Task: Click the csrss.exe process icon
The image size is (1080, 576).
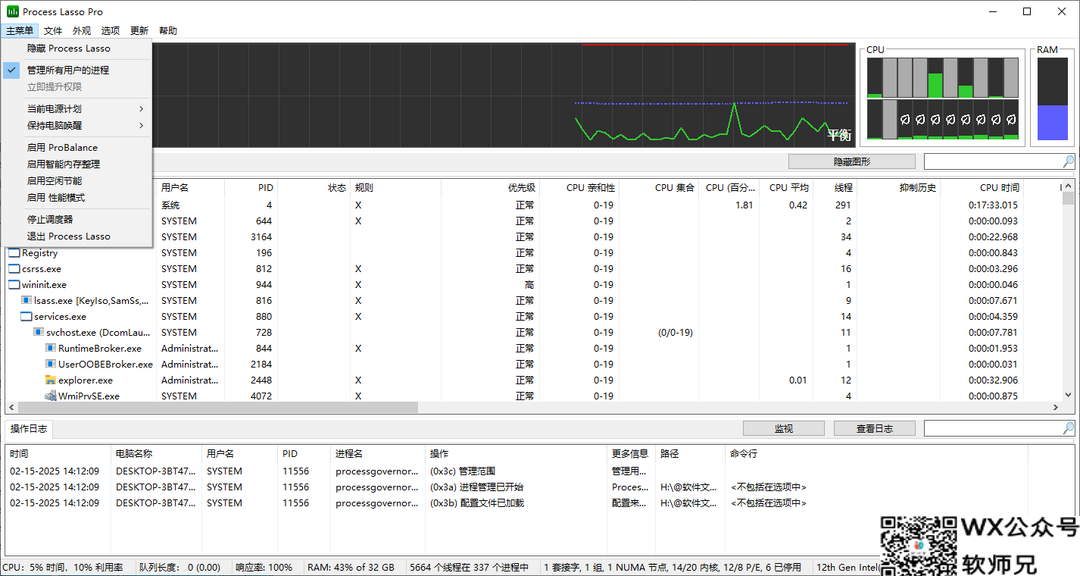Action: pyautogui.click(x=14, y=269)
